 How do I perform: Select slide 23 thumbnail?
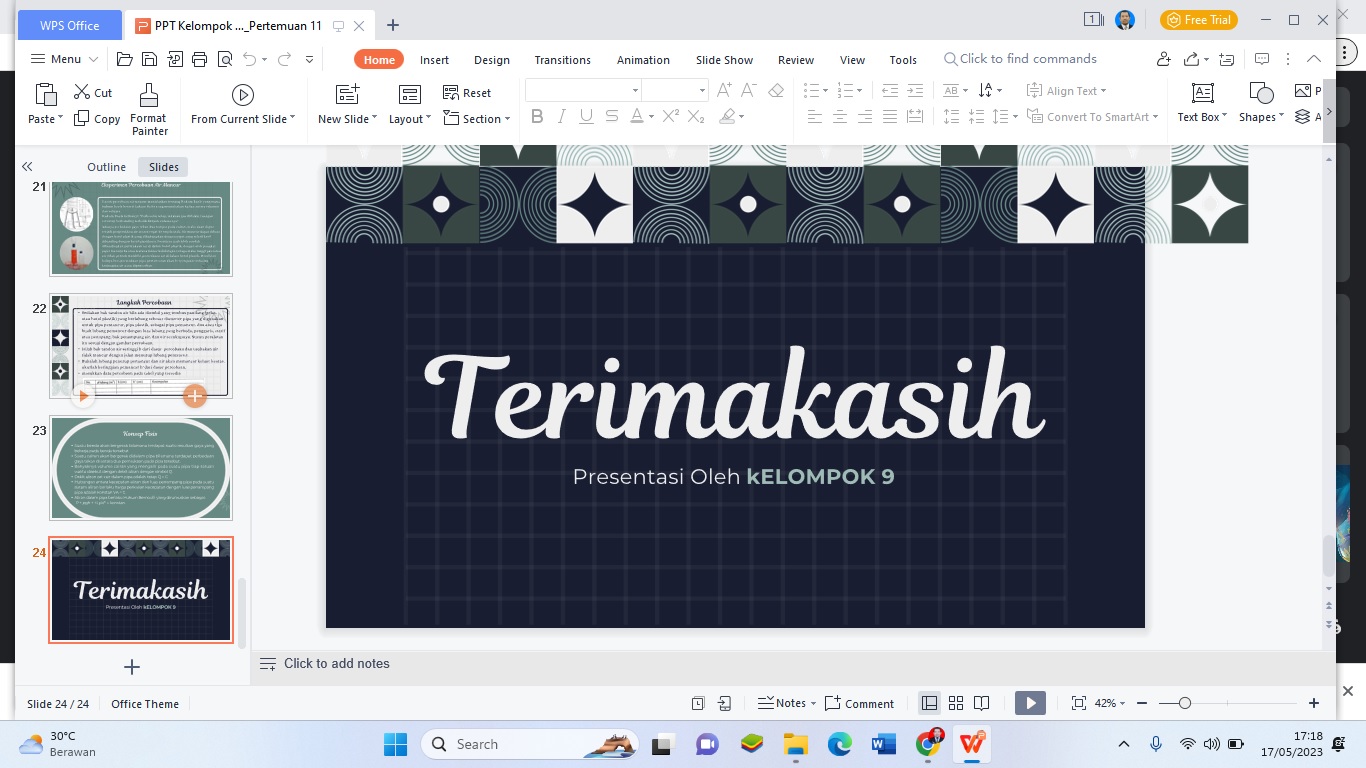coord(141,467)
